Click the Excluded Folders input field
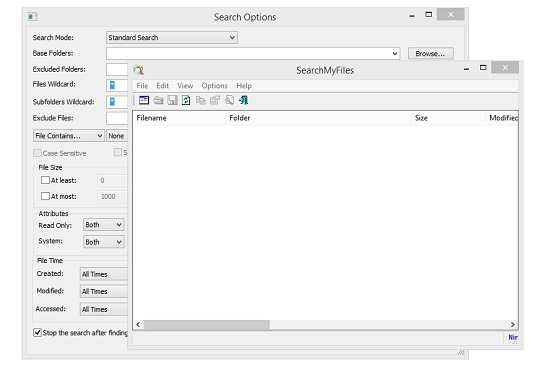550x381 pixels. click(x=117, y=69)
